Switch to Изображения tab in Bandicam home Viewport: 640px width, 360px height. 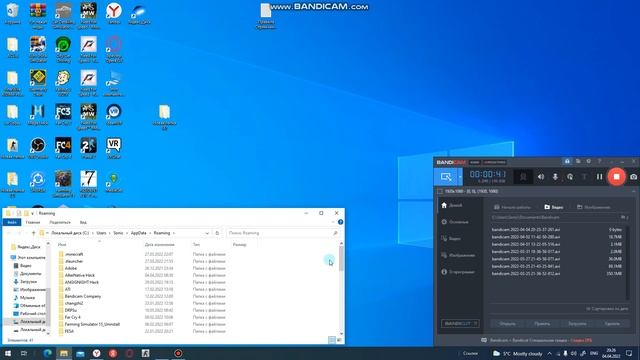[x=593, y=207]
